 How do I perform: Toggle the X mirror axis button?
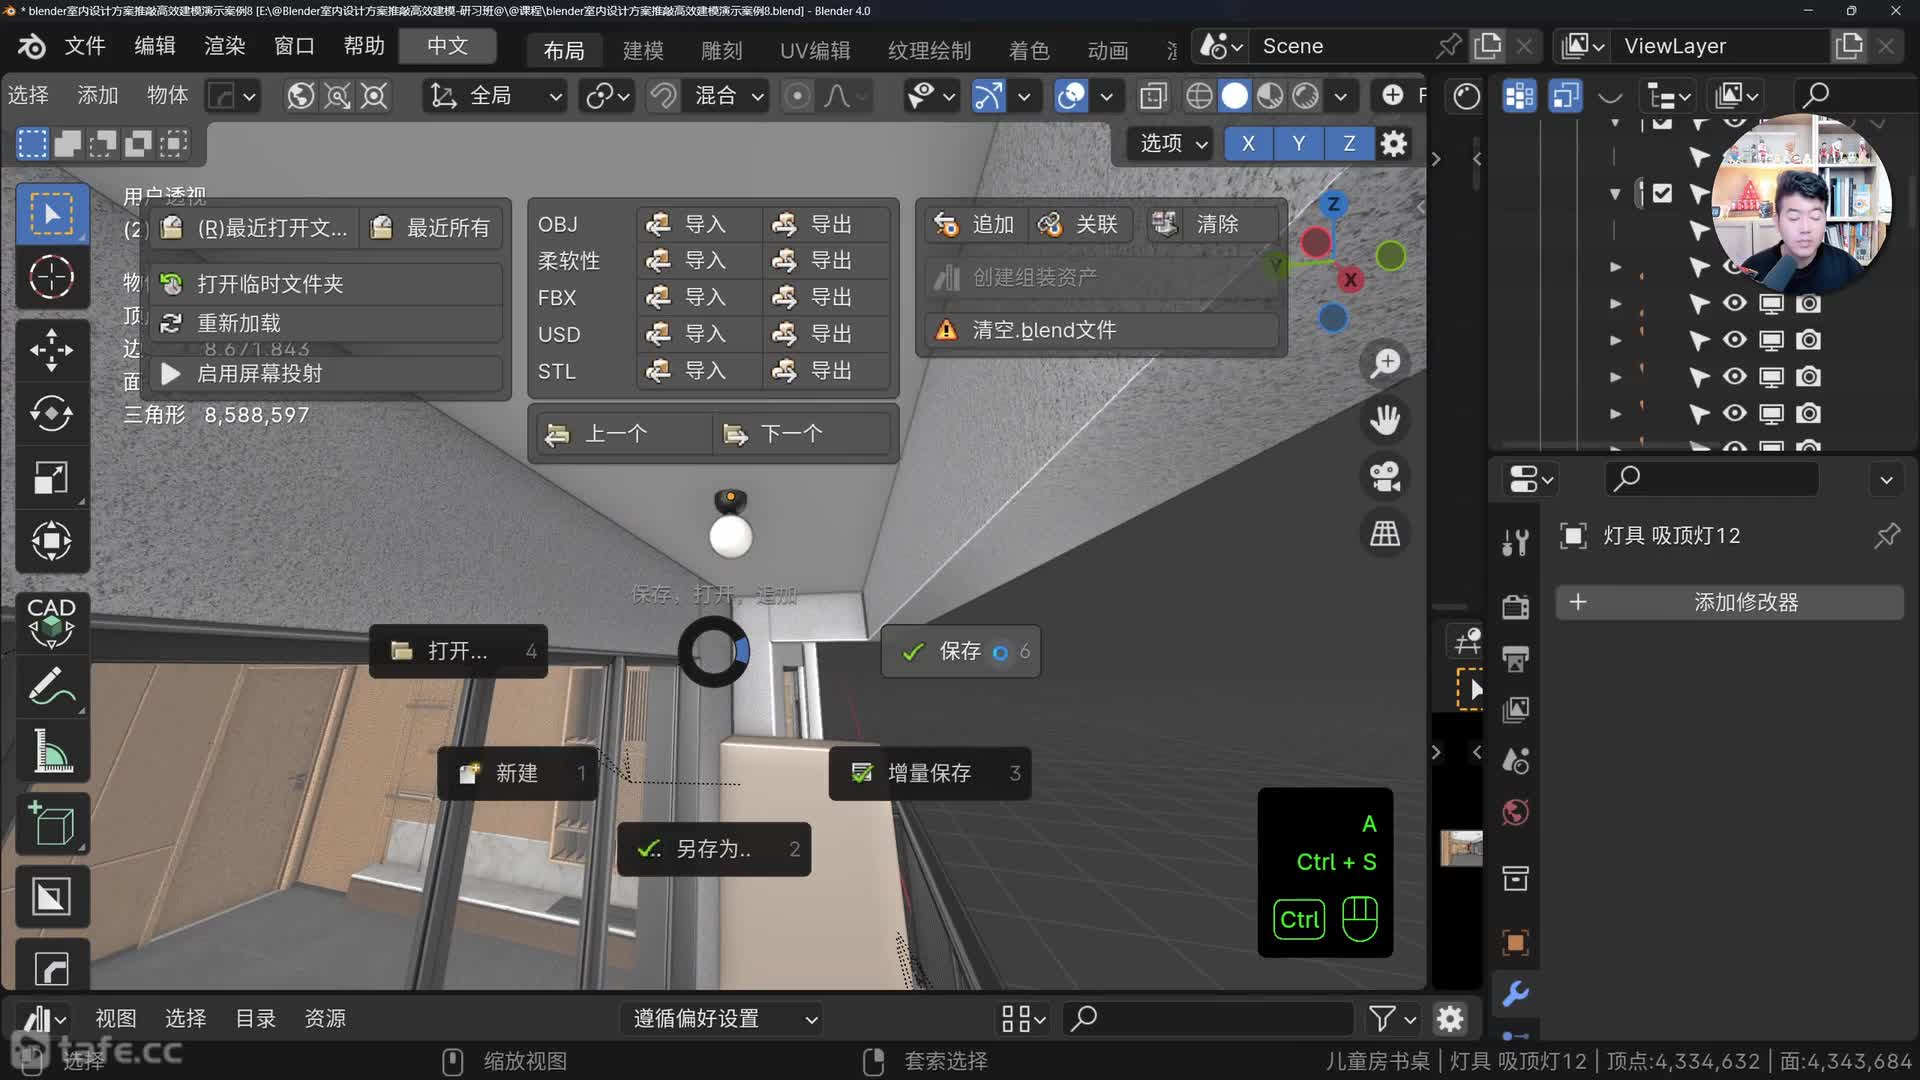1248,143
